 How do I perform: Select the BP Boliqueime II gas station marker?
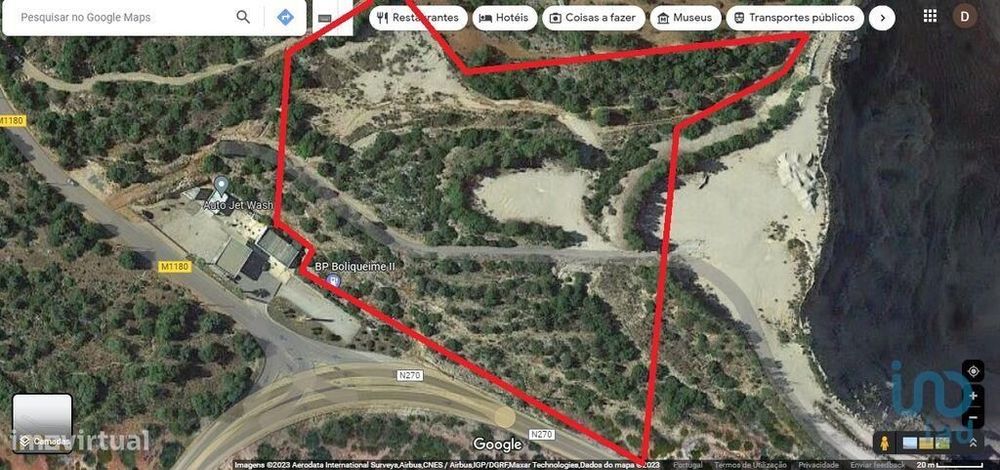(332, 279)
